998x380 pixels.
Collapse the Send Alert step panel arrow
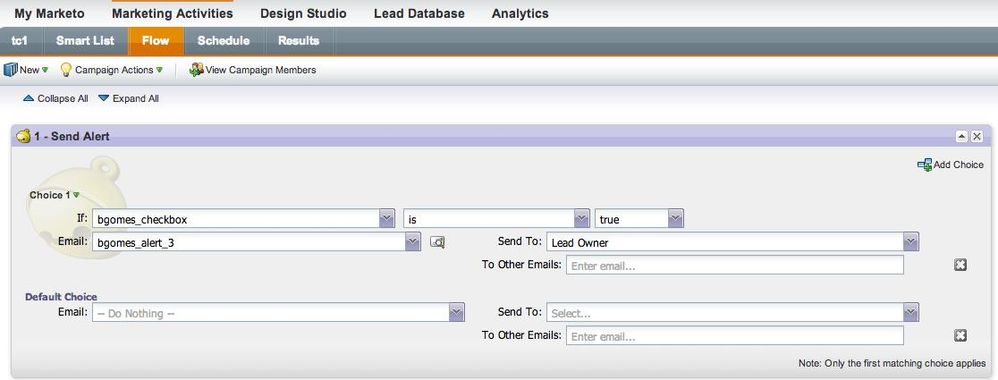[x=962, y=136]
